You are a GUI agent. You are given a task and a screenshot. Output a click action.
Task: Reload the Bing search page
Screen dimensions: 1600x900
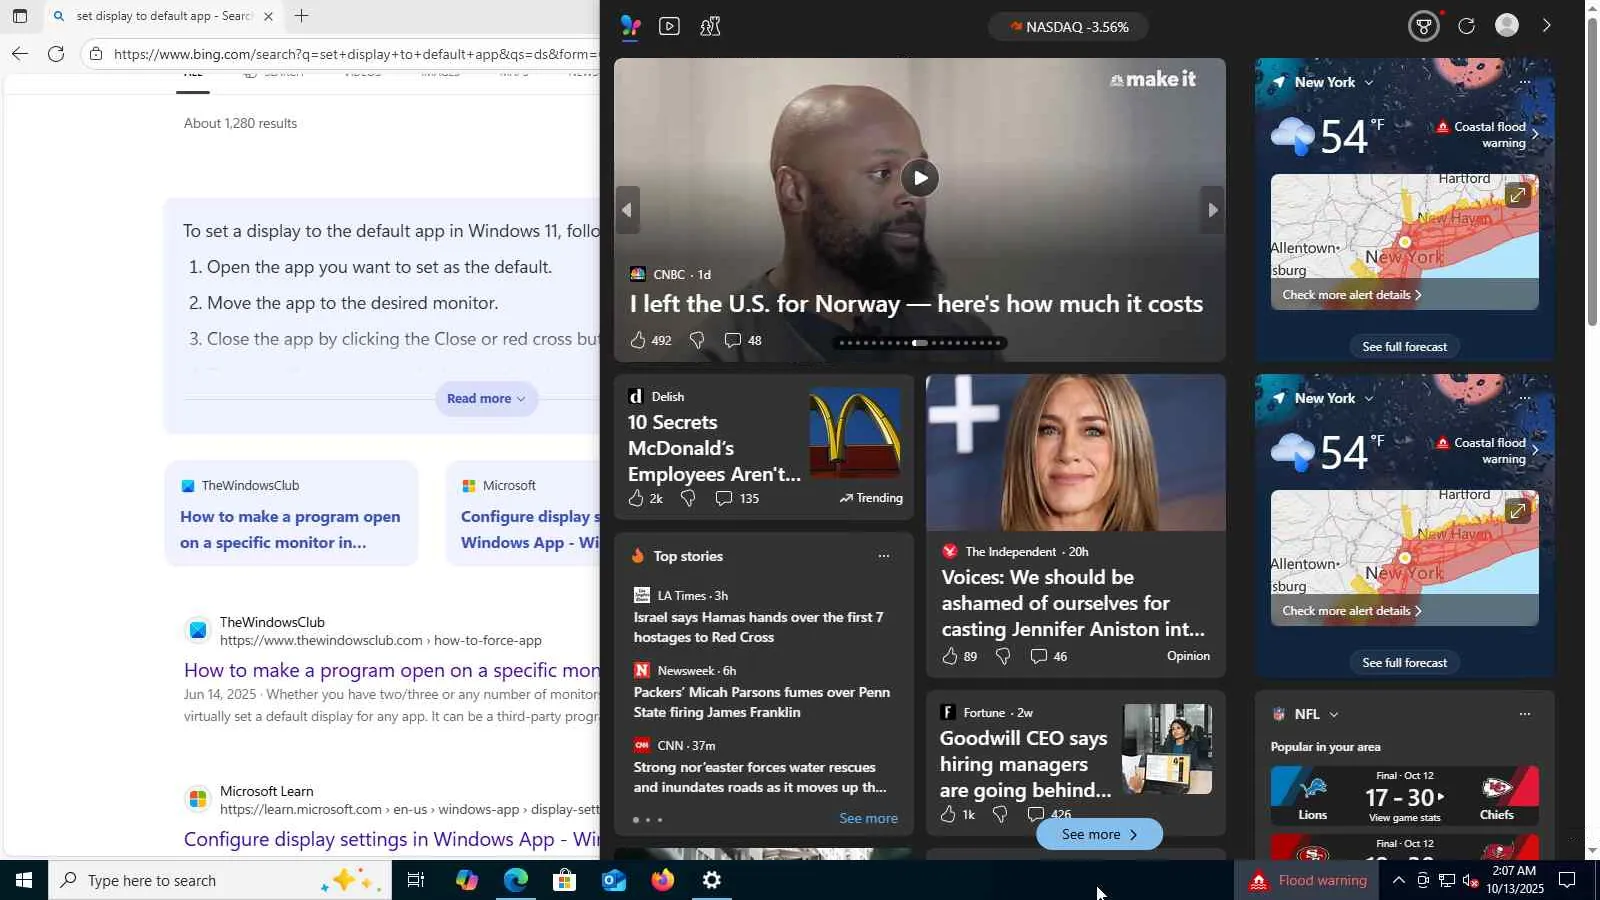56,54
